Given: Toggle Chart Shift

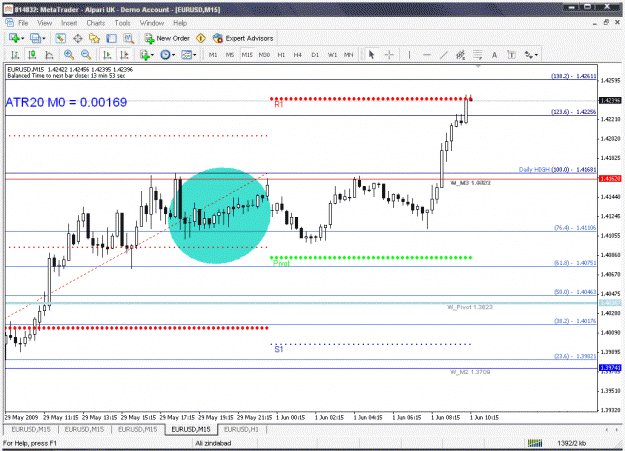Looking at the screenshot, I should tap(124, 55).
